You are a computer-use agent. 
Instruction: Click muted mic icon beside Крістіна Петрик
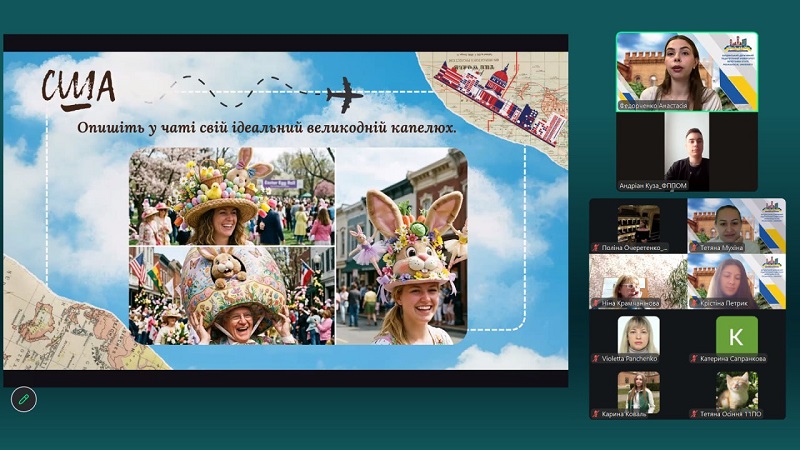[695, 302]
